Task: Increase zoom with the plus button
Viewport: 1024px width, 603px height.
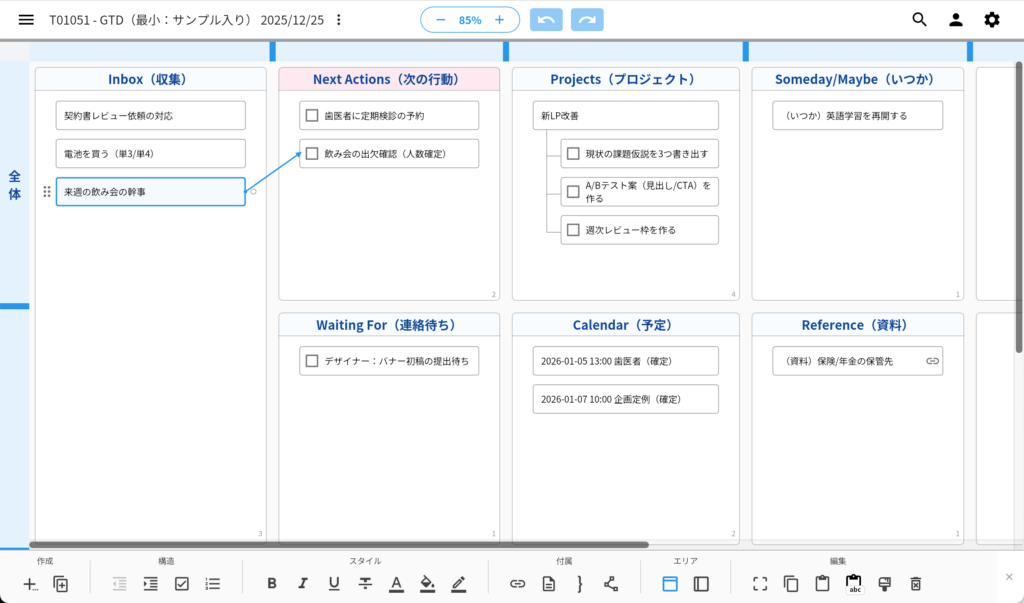Action: pyautogui.click(x=499, y=20)
